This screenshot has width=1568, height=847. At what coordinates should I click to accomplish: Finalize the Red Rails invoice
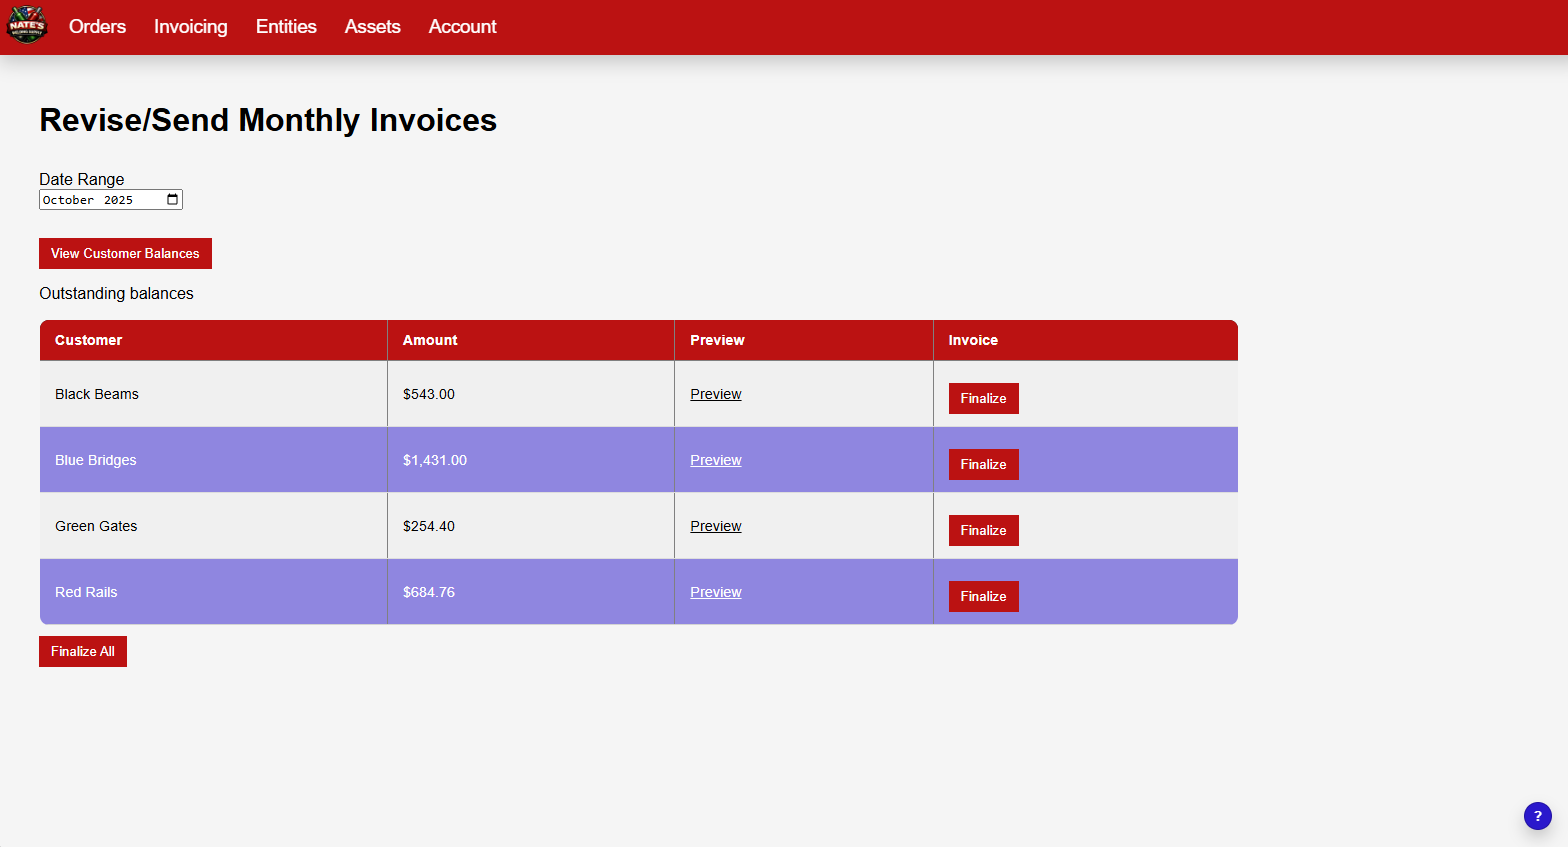click(x=984, y=596)
